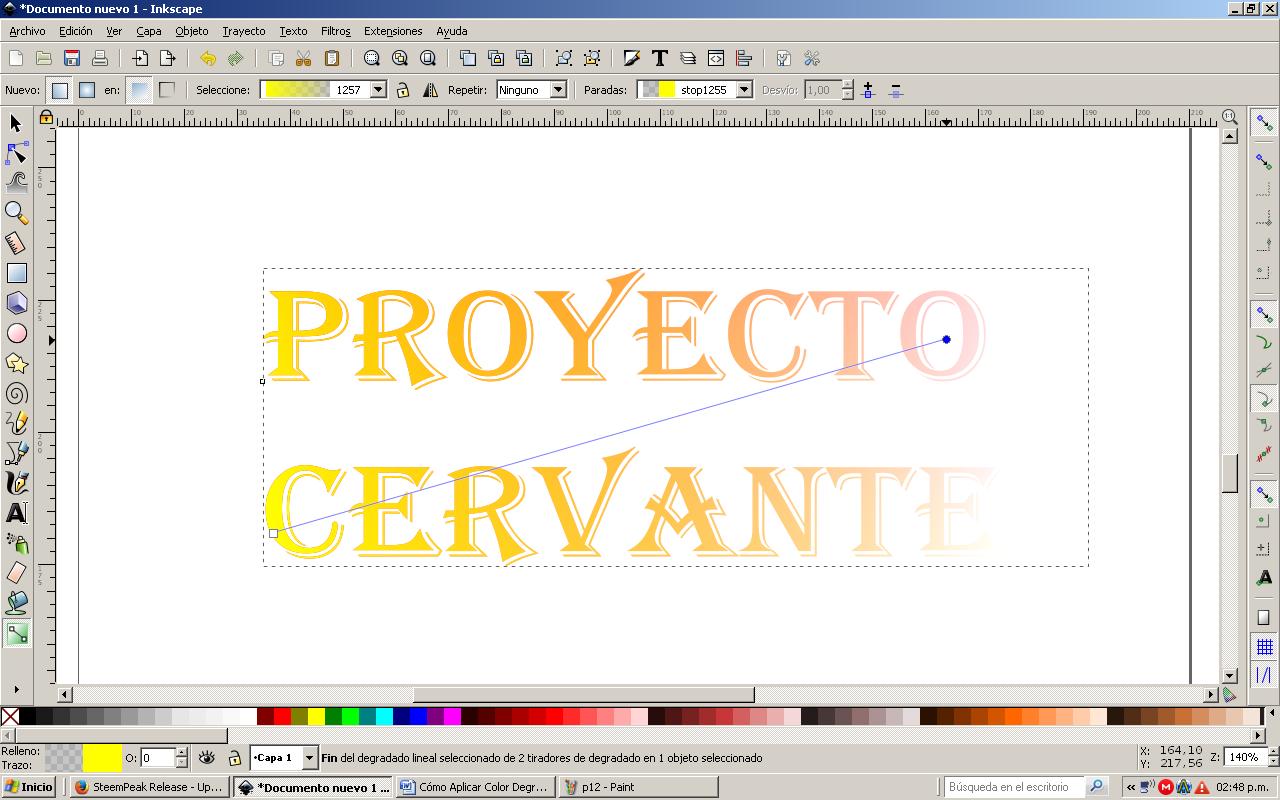Open the Extensiones menu

click(x=393, y=31)
